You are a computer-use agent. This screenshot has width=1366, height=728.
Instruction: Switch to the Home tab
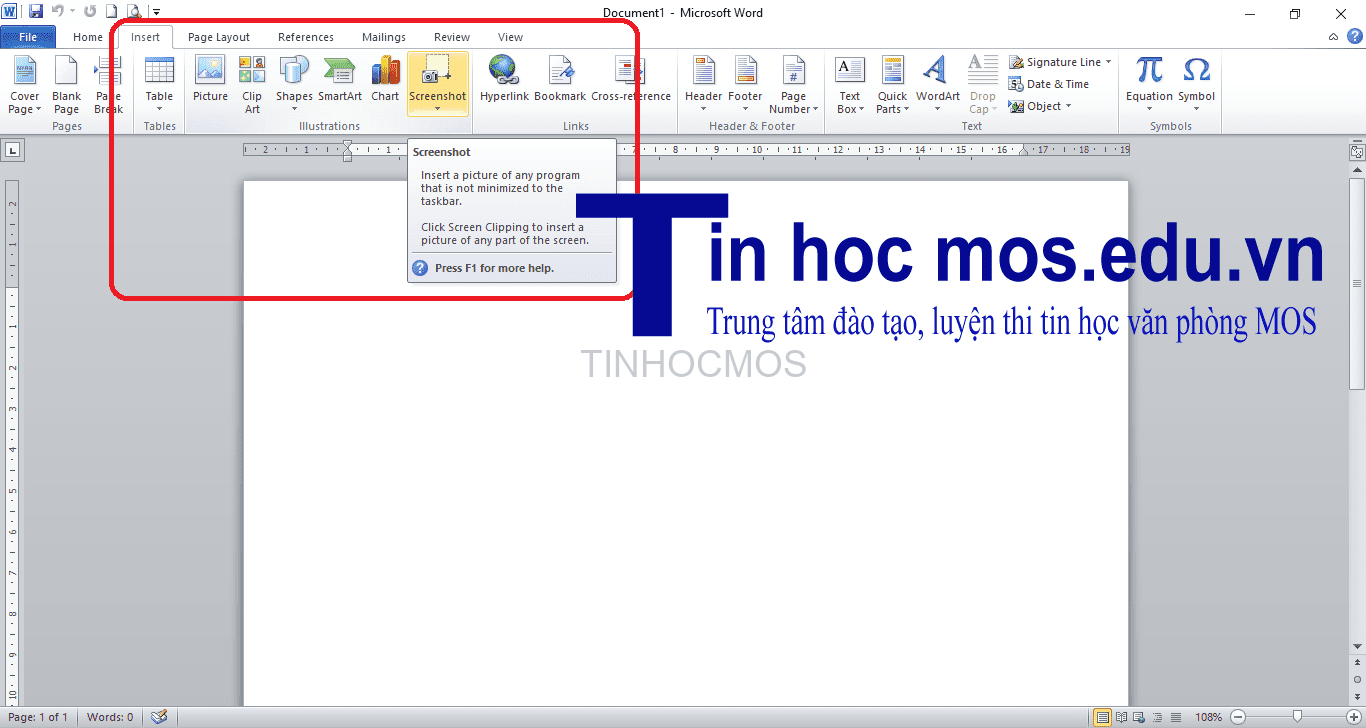pyautogui.click(x=88, y=37)
